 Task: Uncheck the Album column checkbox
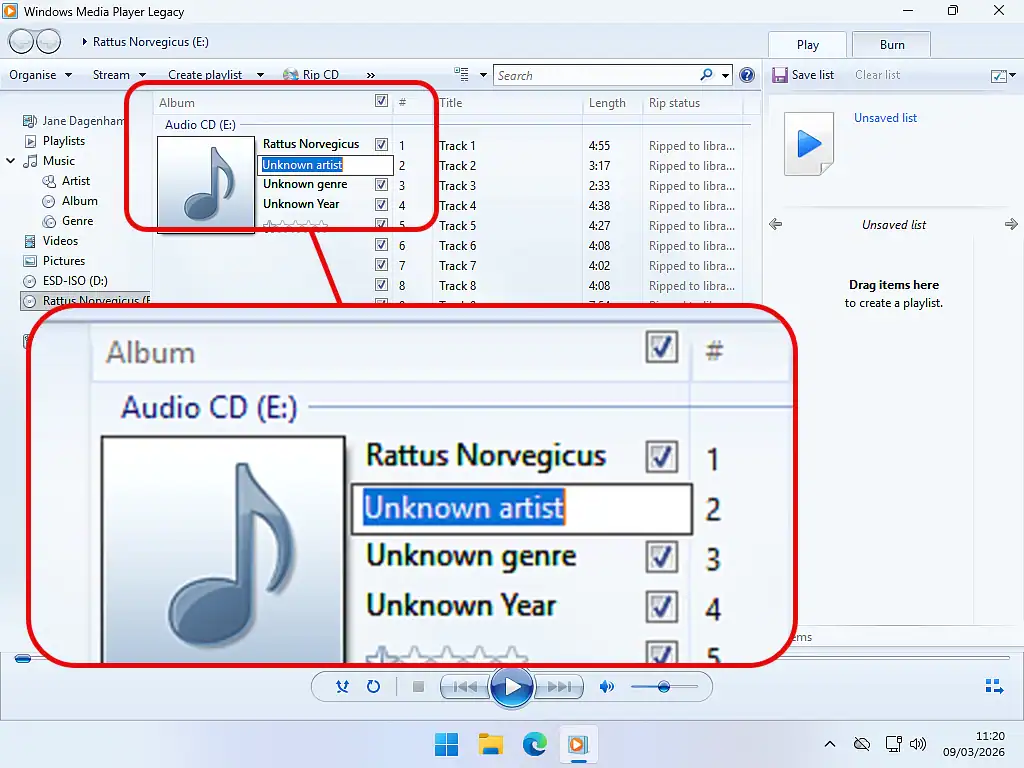pos(381,101)
